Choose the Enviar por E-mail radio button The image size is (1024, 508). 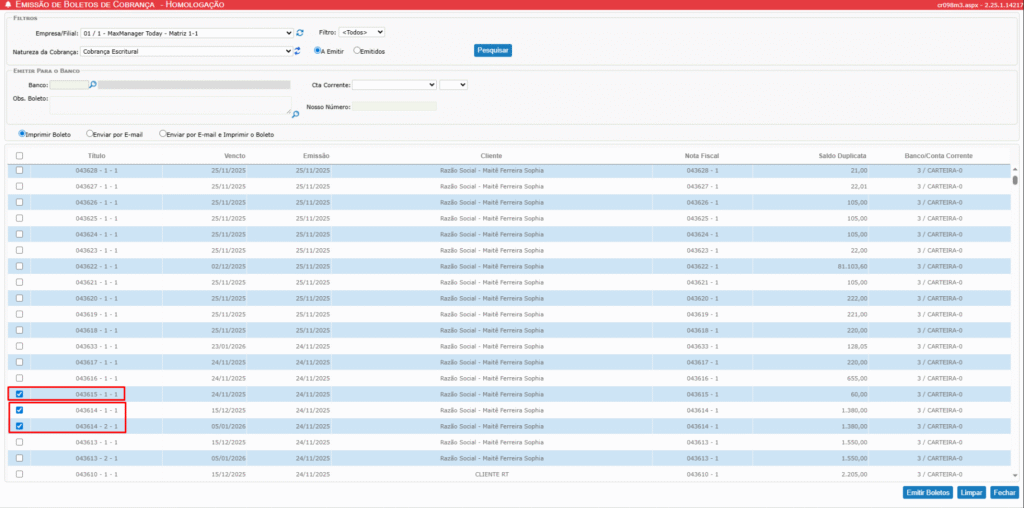90,133
